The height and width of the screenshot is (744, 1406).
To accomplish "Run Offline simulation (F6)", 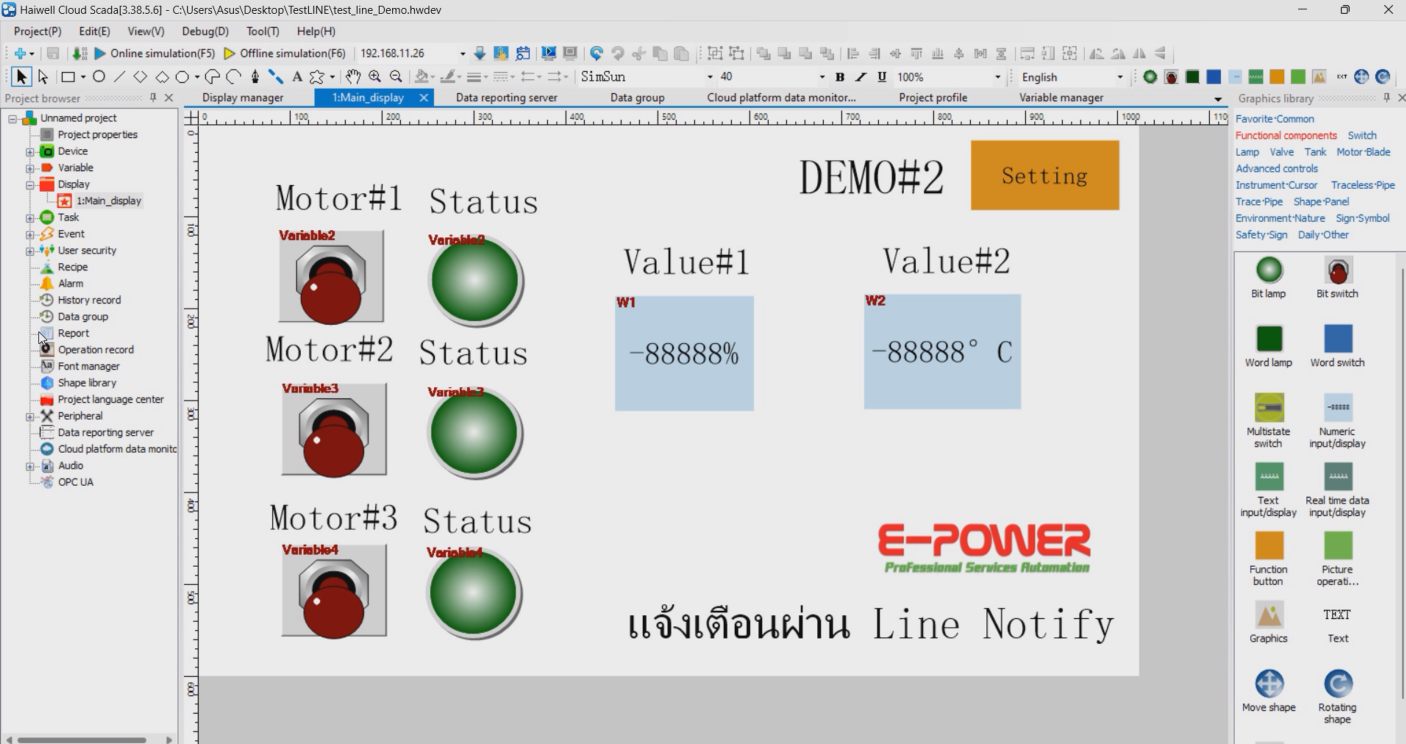I will coord(285,53).
